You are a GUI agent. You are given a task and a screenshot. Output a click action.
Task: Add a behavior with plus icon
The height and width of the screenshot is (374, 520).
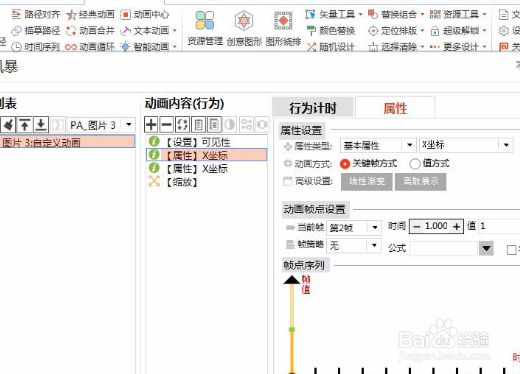click(x=151, y=125)
